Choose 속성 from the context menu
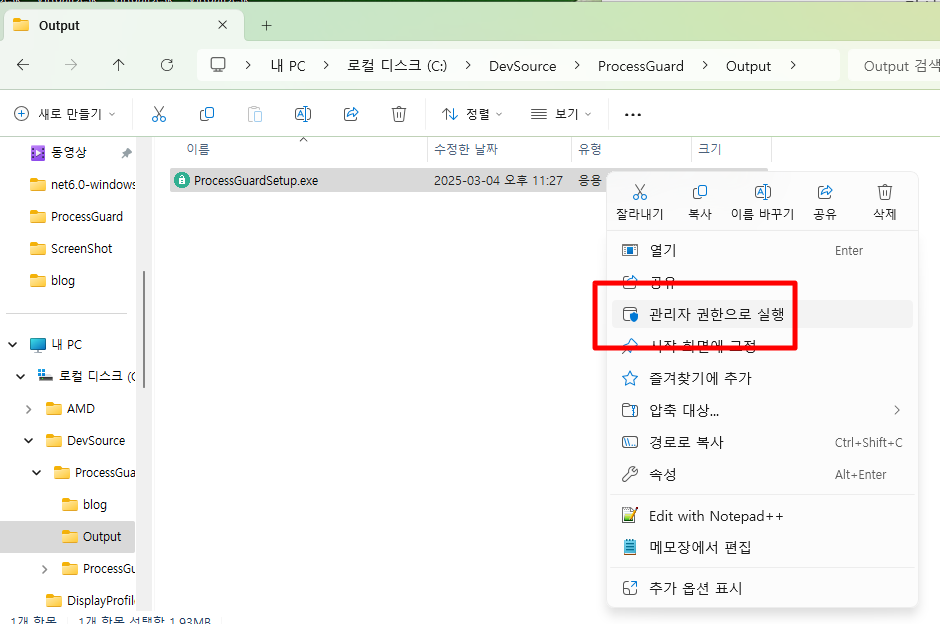940x624 pixels. [x=761, y=474]
